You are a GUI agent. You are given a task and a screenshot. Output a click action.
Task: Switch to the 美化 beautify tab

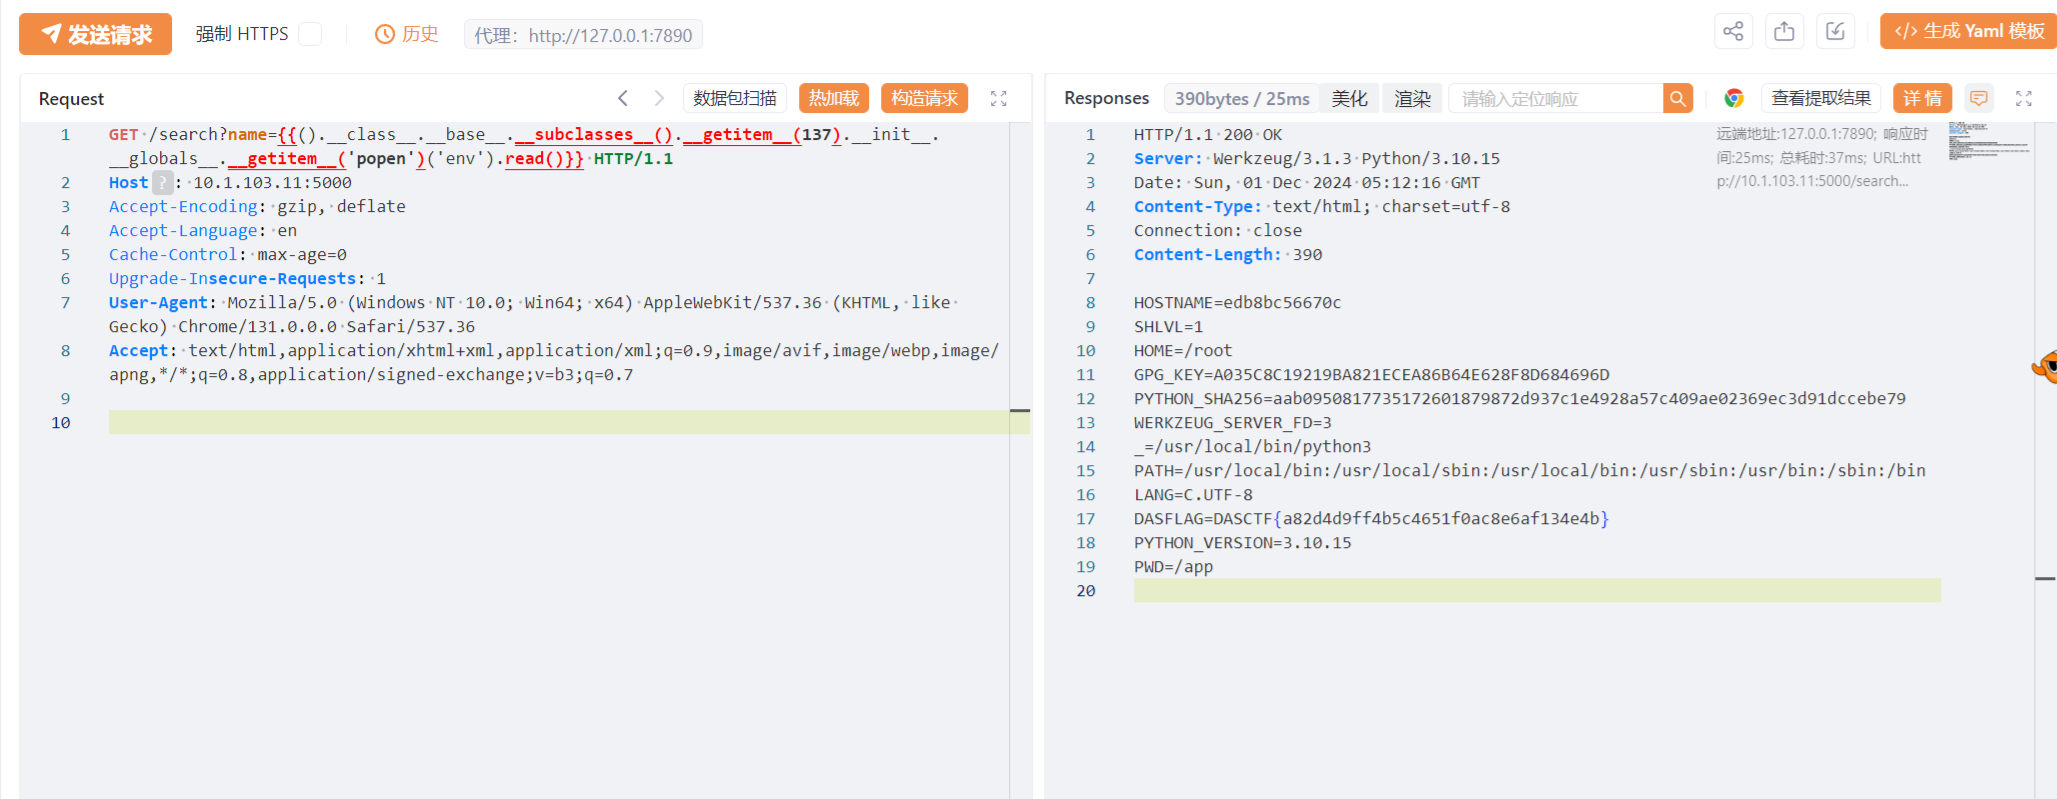(x=1349, y=98)
